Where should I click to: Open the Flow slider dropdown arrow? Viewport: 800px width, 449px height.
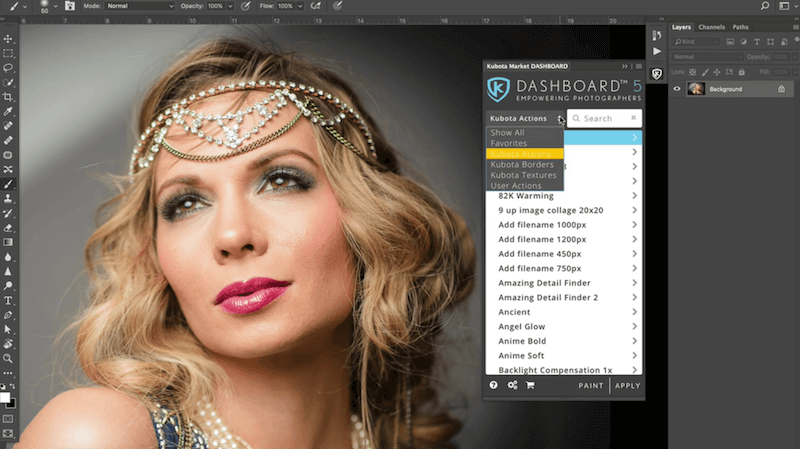pos(300,6)
